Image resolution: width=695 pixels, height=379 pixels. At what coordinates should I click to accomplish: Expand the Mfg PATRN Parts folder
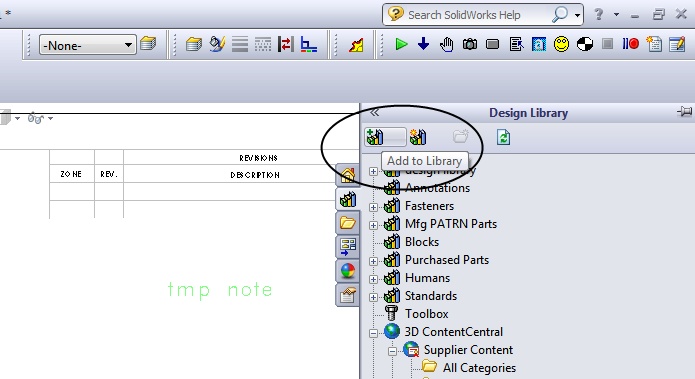pyautogui.click(x=373, y=225)
